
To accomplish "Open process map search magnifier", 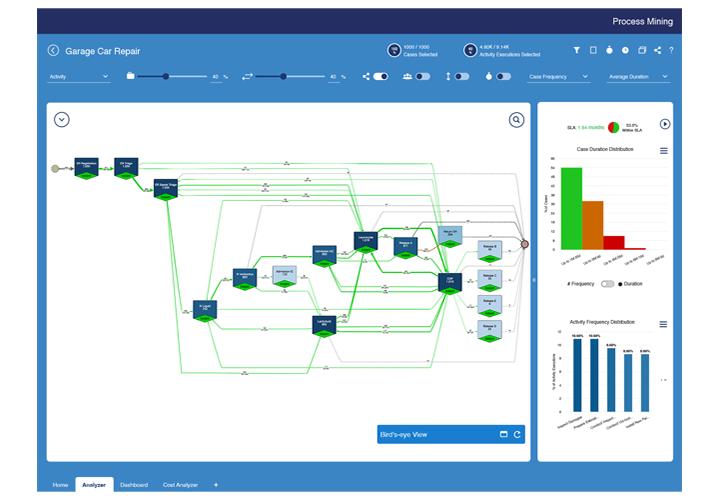I will [516, 120].
